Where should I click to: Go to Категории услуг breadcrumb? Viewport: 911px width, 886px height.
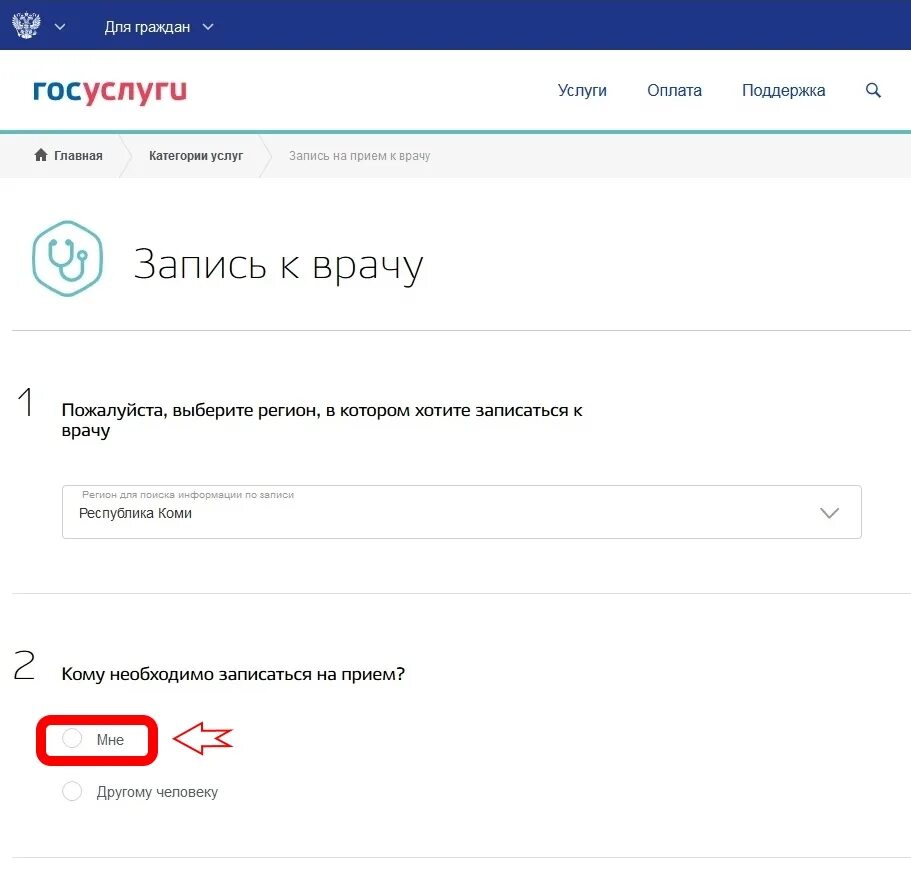tap(196, 156)
